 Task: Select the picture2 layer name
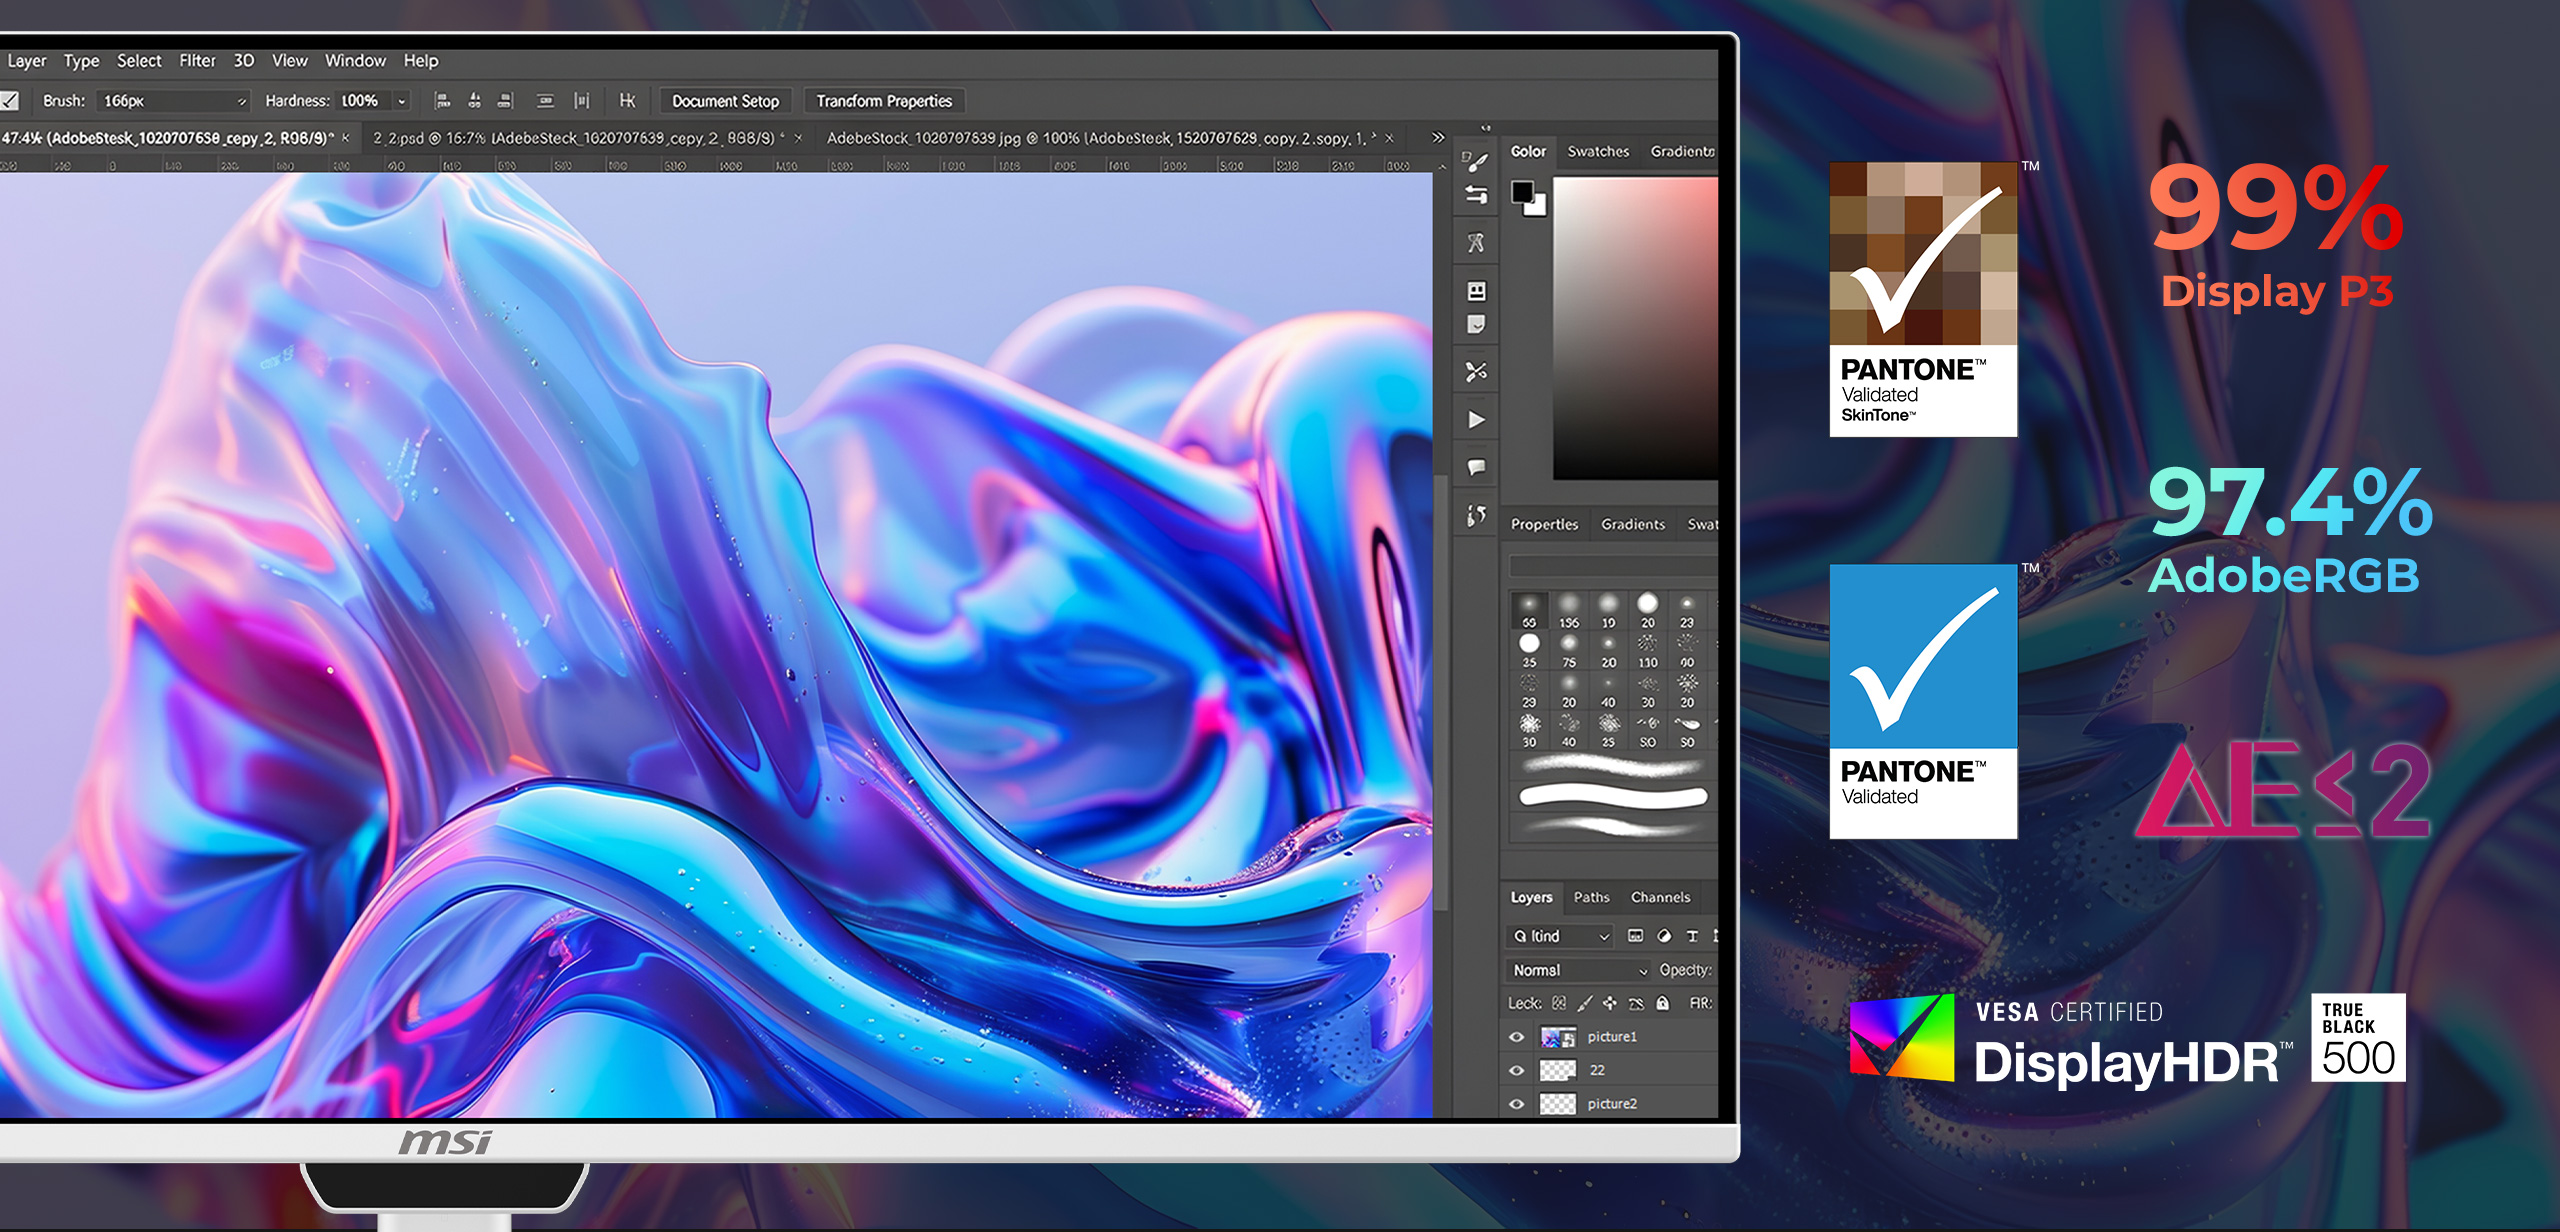tap(1612, 1104)
